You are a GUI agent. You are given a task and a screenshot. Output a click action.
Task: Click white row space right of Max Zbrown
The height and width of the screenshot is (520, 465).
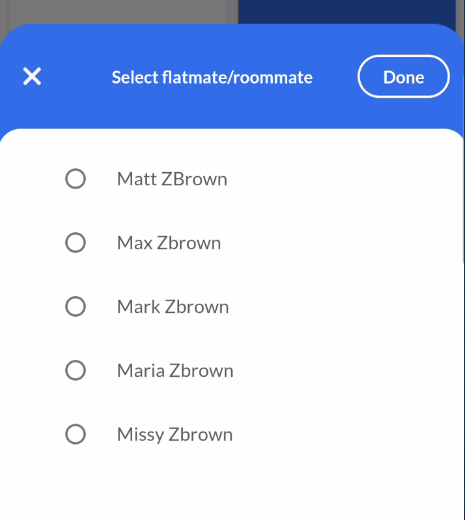[x=340, y=243]
